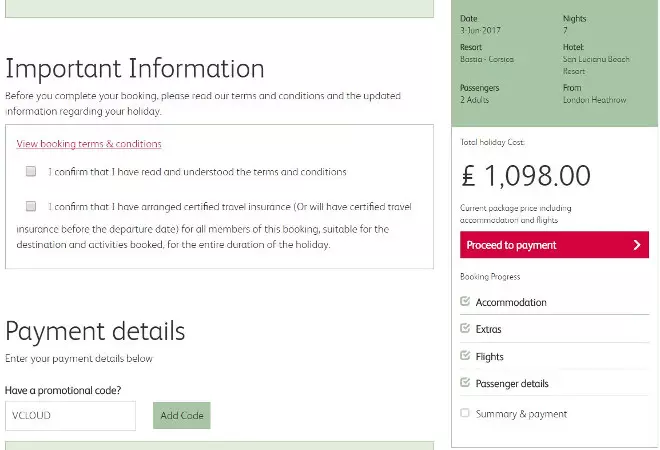The image size is (660, 450).
Task: Click the checkmark icon beside Passenger details
Action: (465, 382)
